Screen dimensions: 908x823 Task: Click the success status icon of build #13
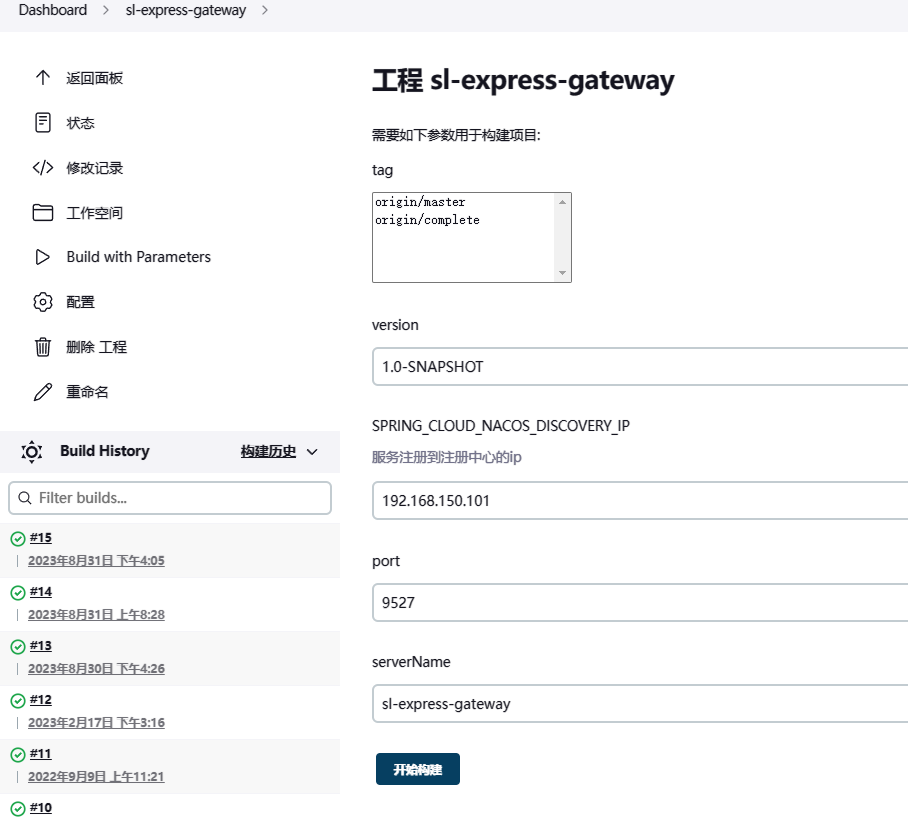coord(18,646)
